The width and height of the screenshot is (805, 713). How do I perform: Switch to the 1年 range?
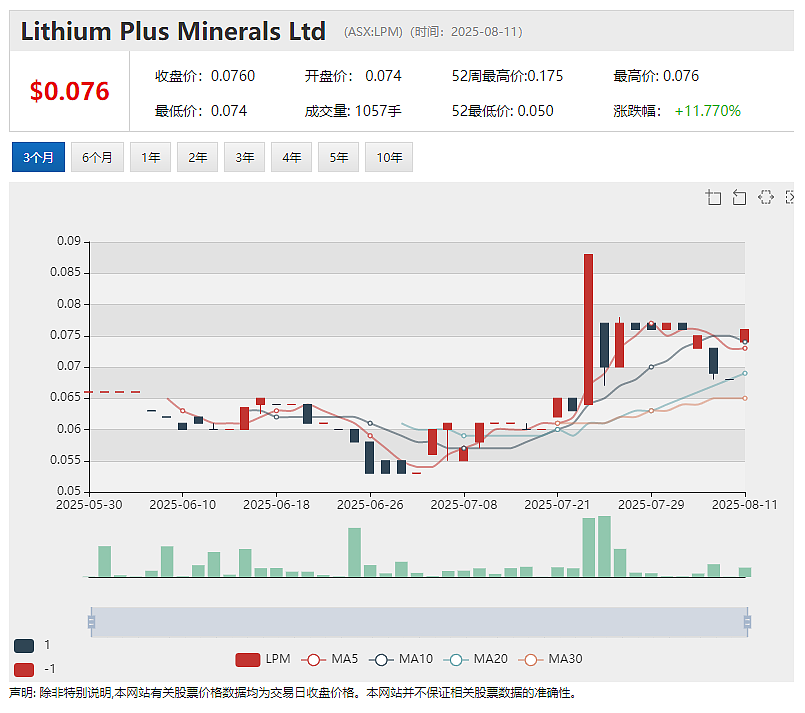(x=150, y=157)
